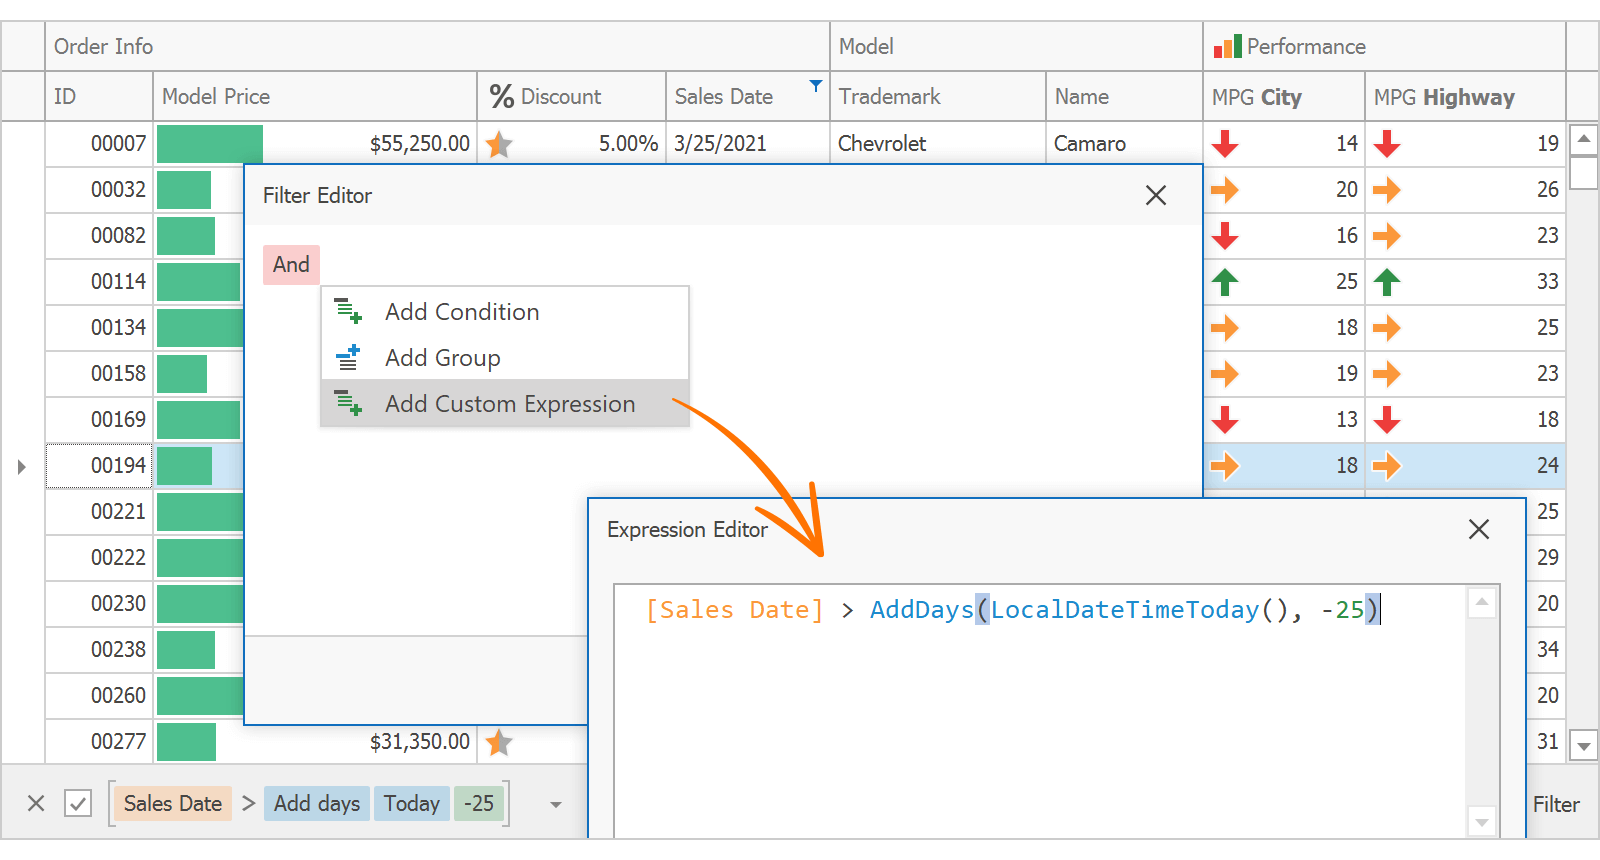
Task: Sort by the Trademark column header
Action: 938,97
